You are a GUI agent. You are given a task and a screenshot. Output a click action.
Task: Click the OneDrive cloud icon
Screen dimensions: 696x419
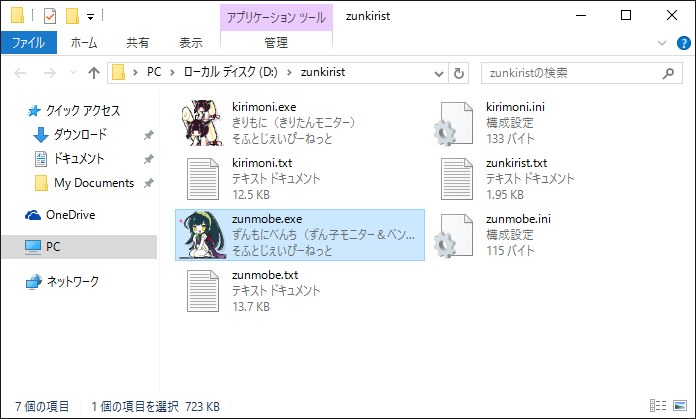coord(33,215)
